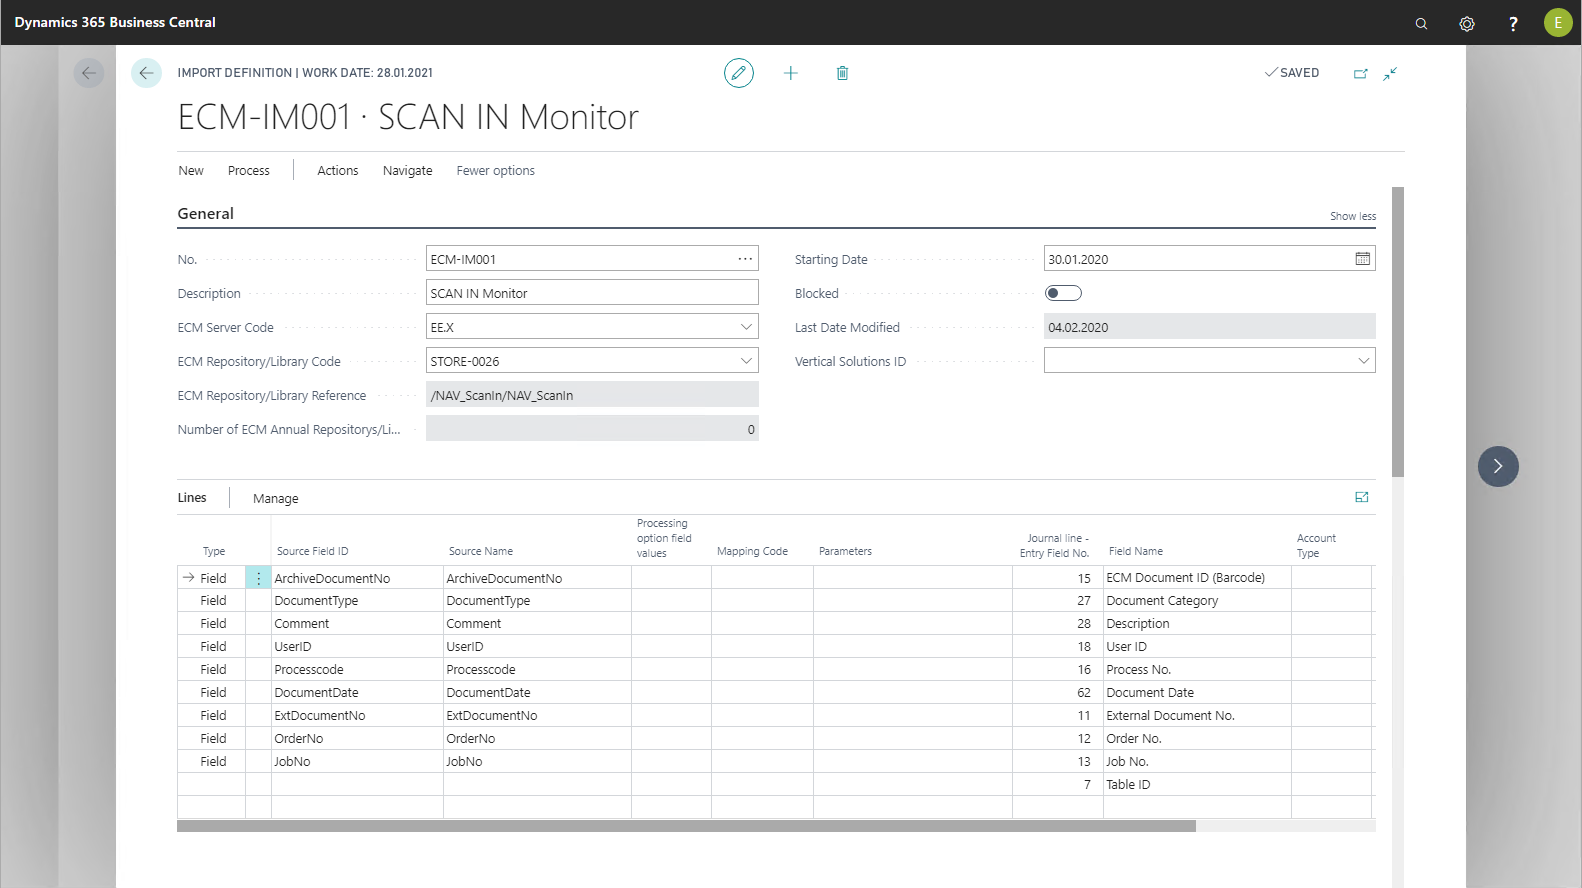The height and width of the screenshot is (888, 1582).
Task: Click into the Description input field
Action: tap(591, 293)
